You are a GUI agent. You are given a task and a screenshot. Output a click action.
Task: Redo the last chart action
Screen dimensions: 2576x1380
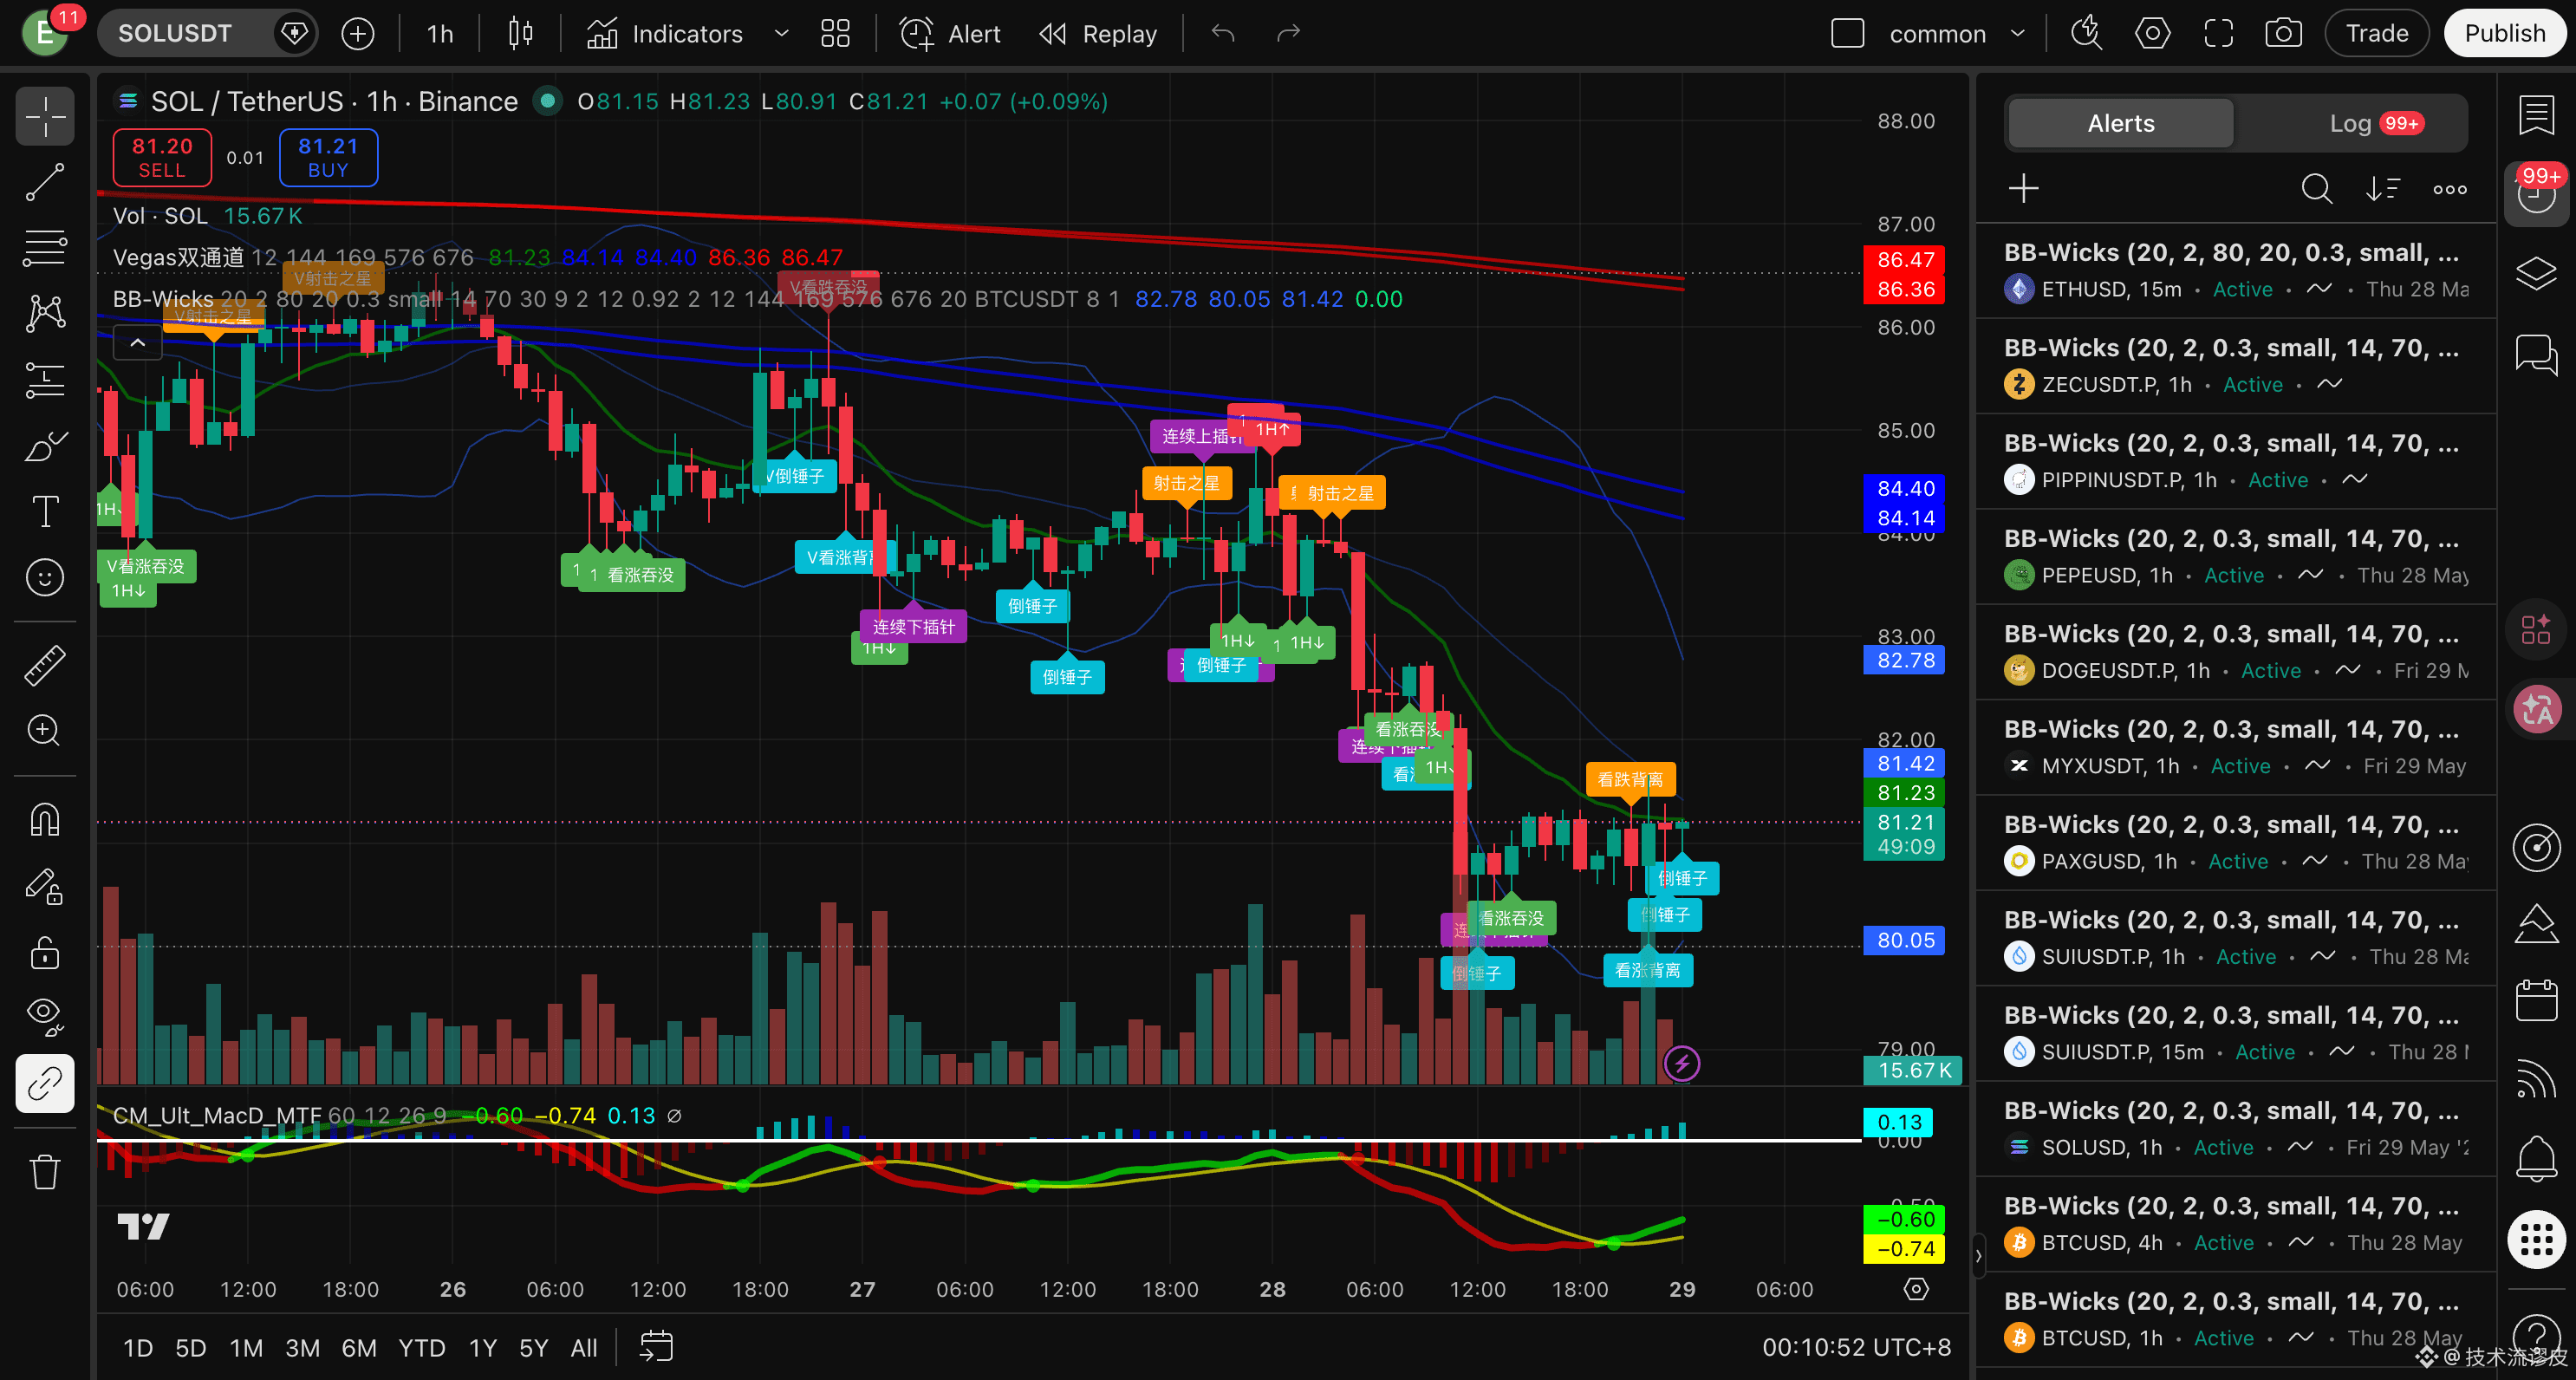pos(1289,34)
